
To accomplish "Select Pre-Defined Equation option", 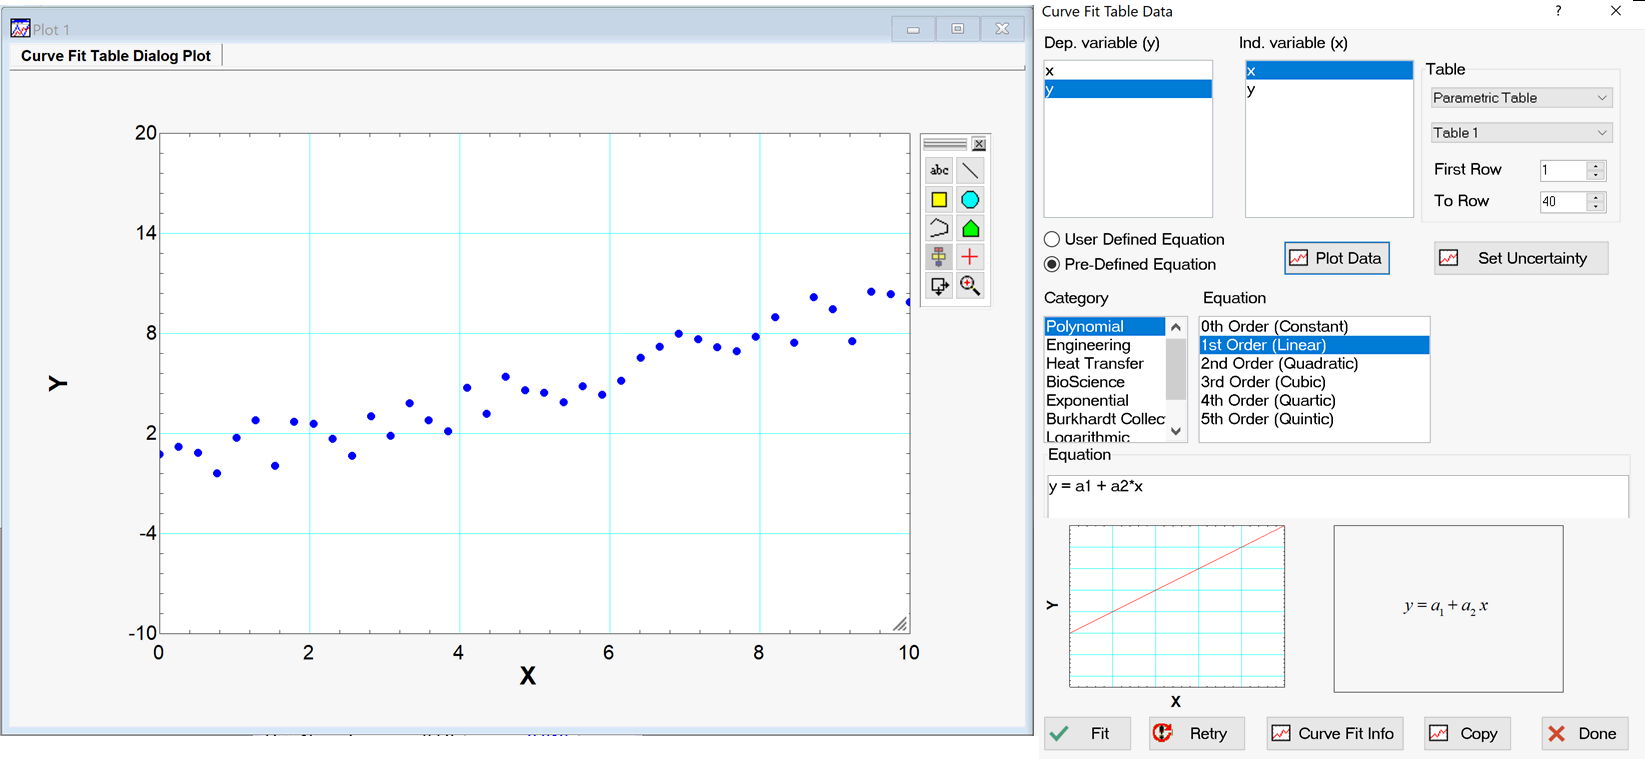I will [1052, 265].
